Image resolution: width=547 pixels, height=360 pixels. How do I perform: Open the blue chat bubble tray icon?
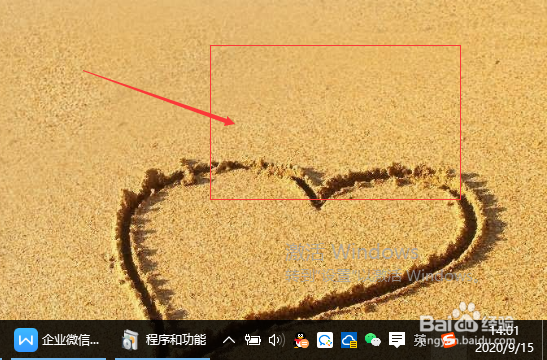tap(325, 340)
